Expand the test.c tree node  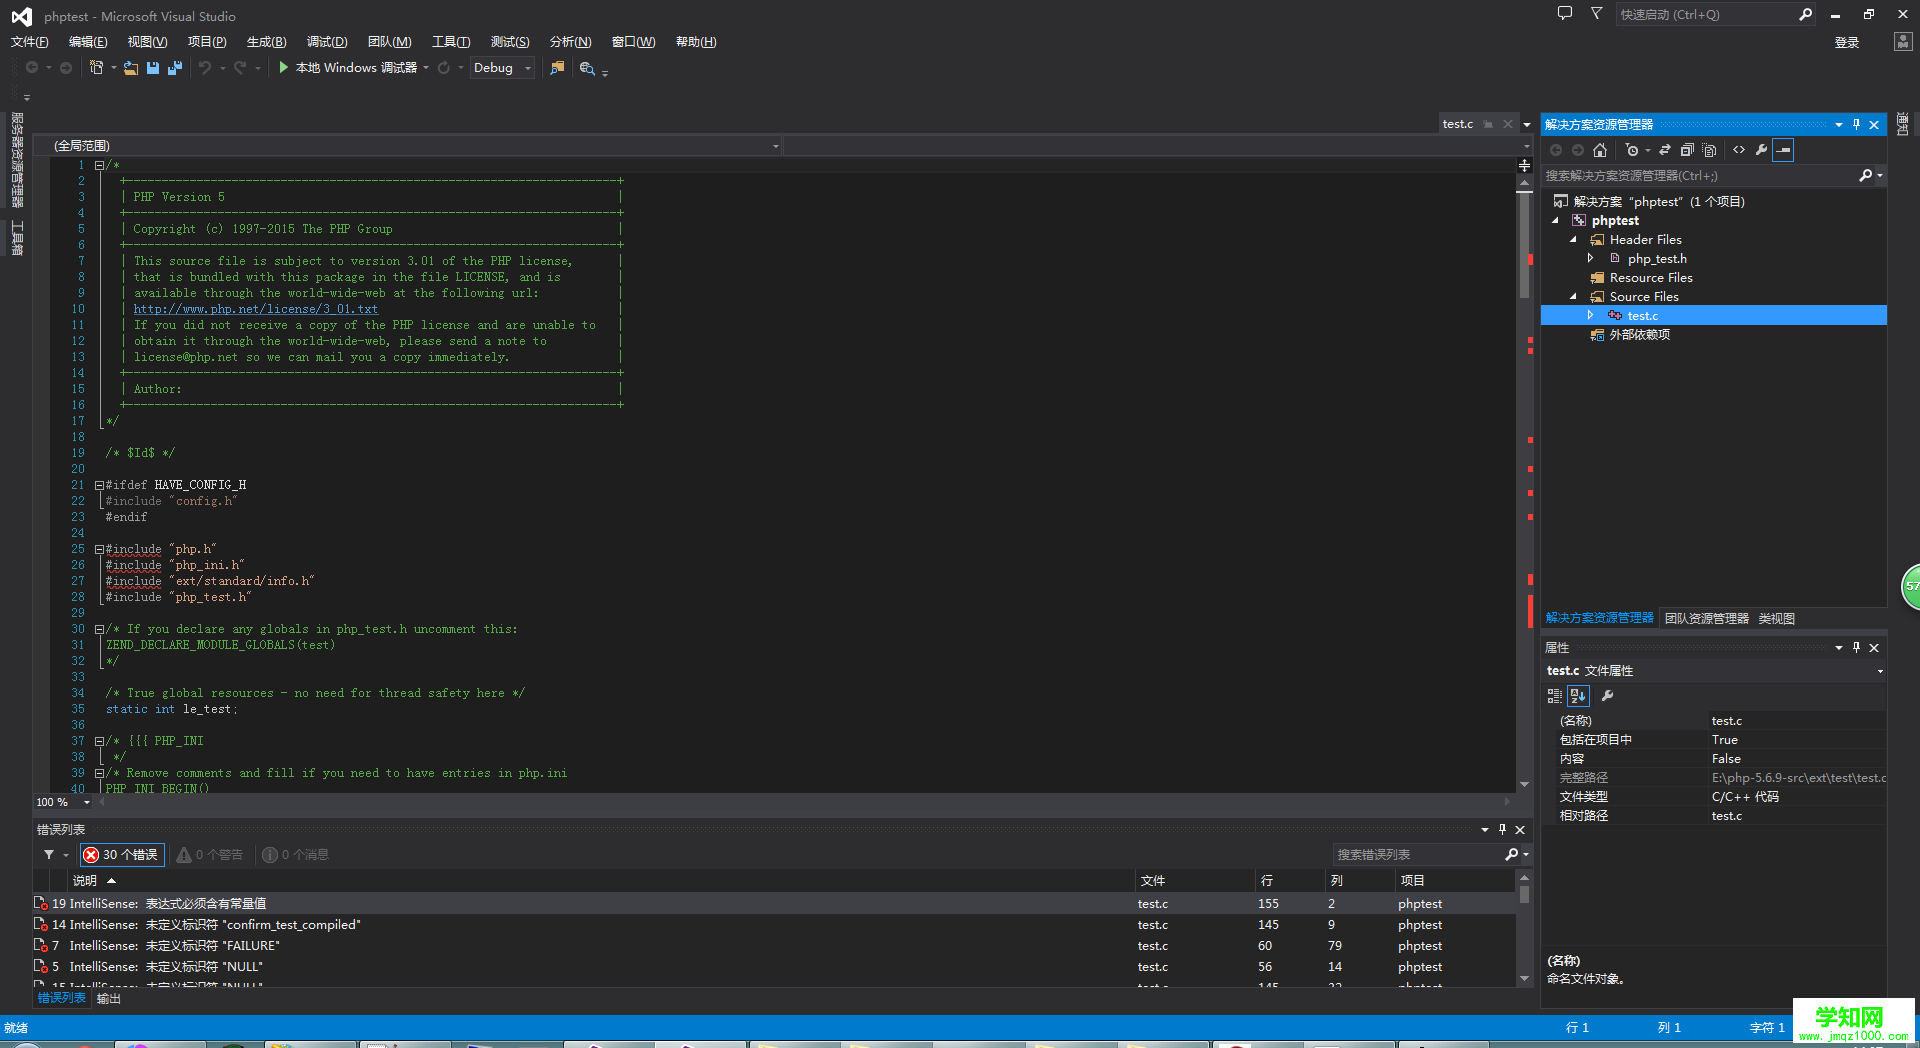coord(1591,315)
